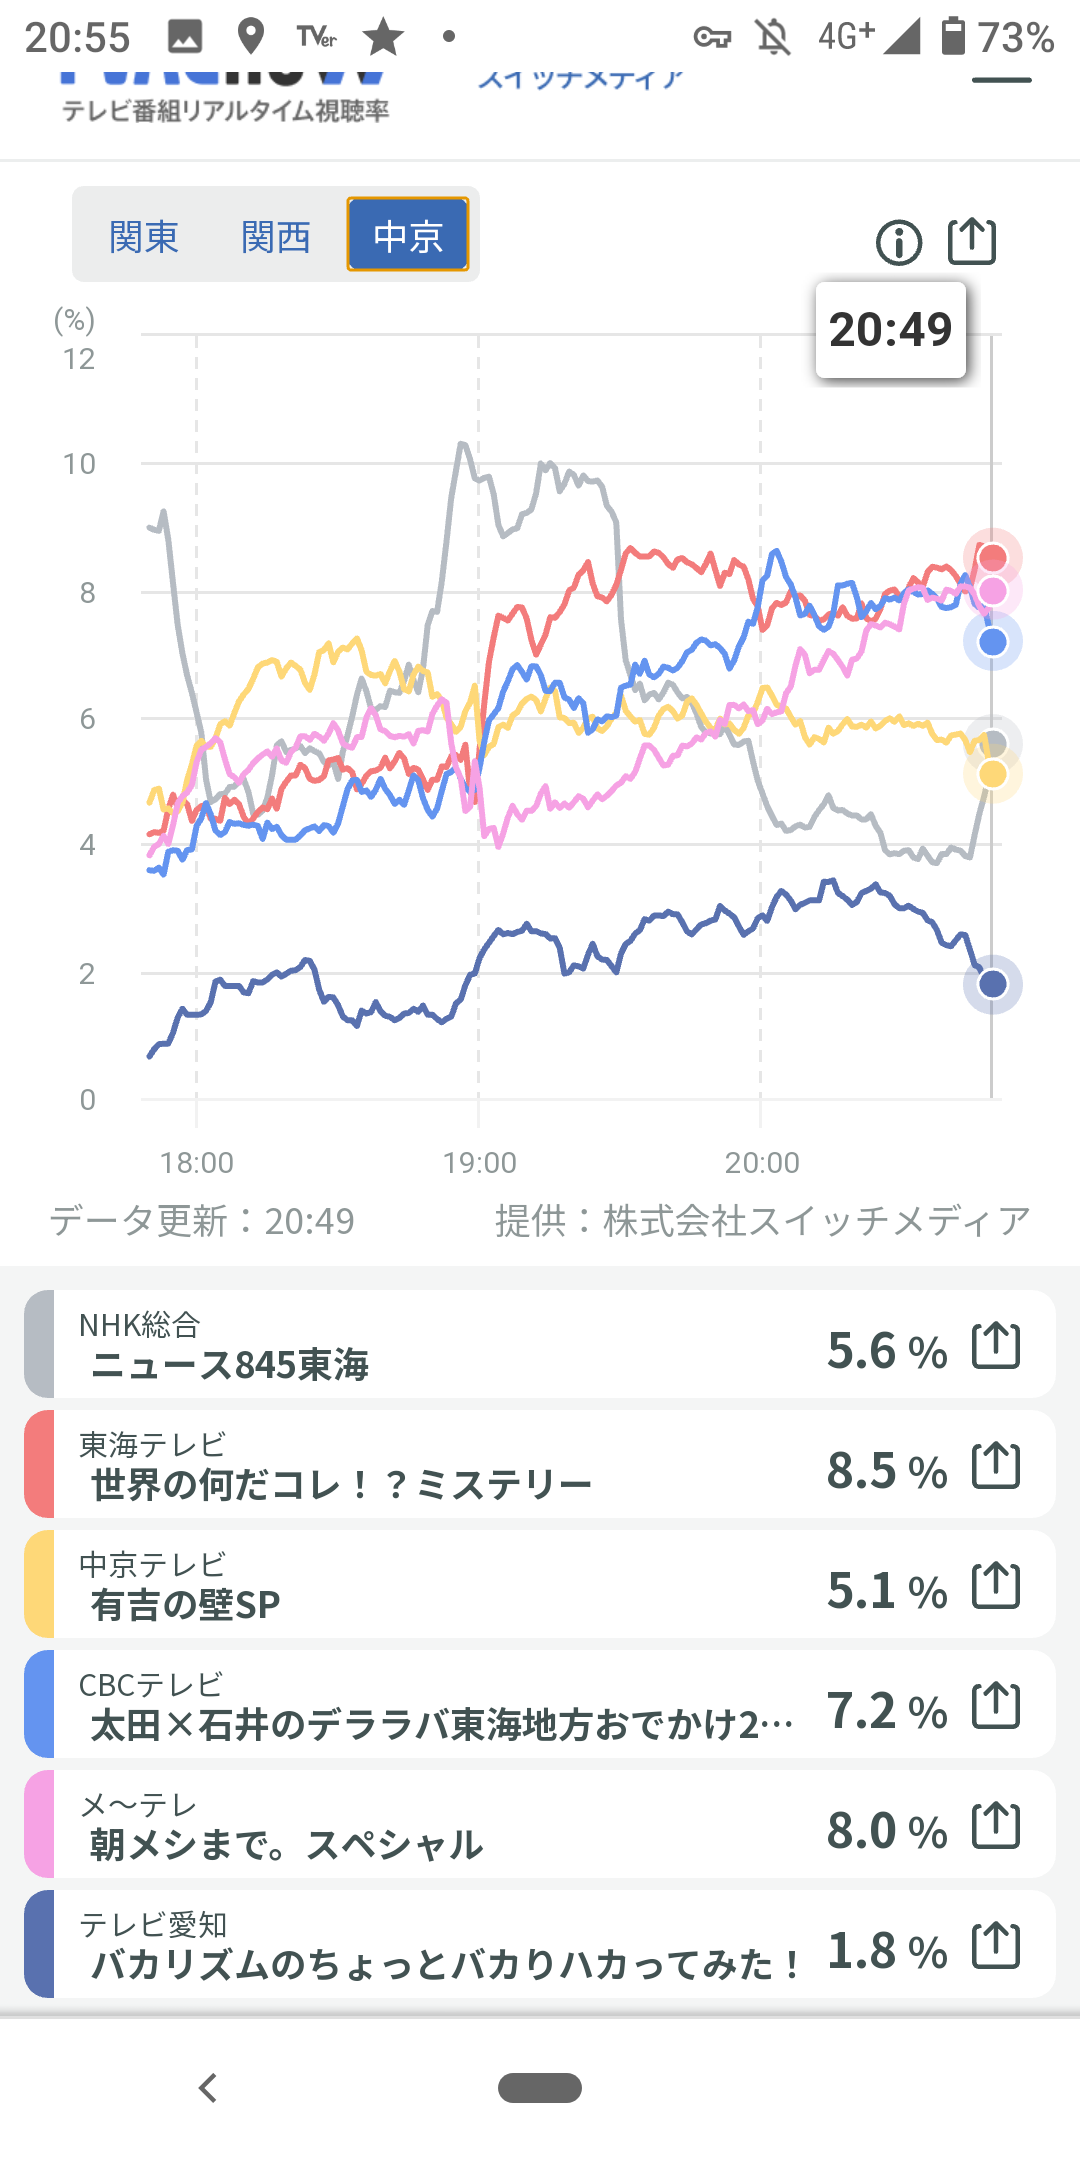Share the NHK総合 rating row
The height and width of the screenshot is (2160, 1080).
coord(996,1346)
